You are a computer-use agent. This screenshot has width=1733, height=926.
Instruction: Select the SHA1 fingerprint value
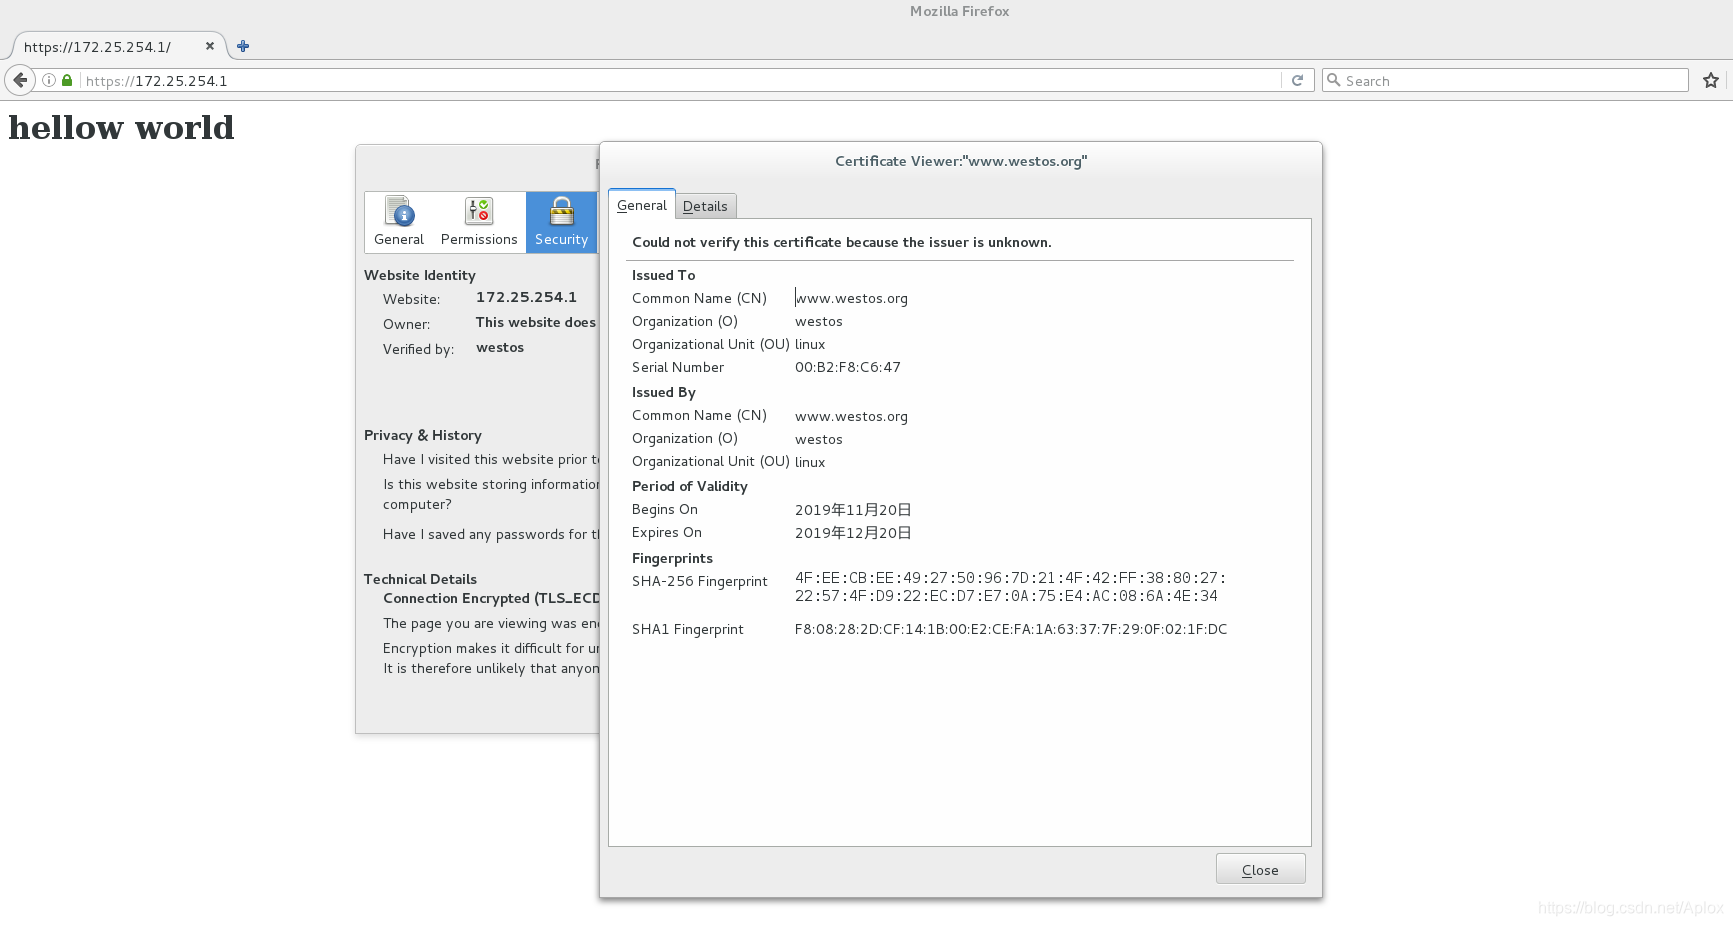click(x=1011, y=629)
